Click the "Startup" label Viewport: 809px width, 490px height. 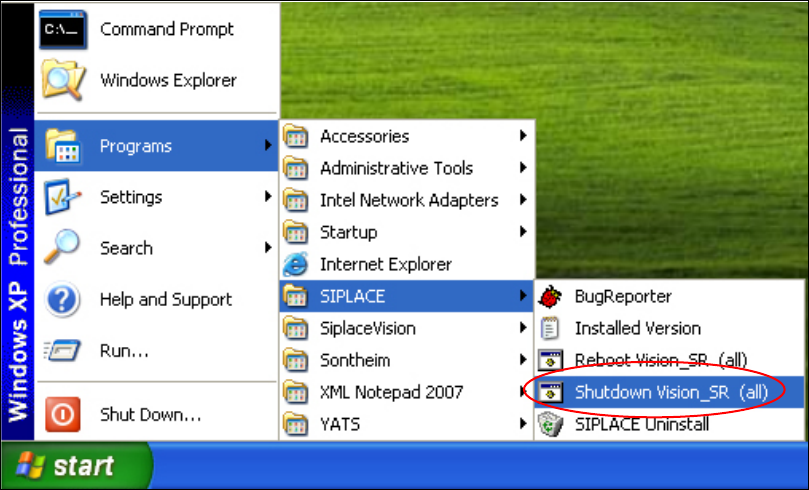(x=348, y=232)
